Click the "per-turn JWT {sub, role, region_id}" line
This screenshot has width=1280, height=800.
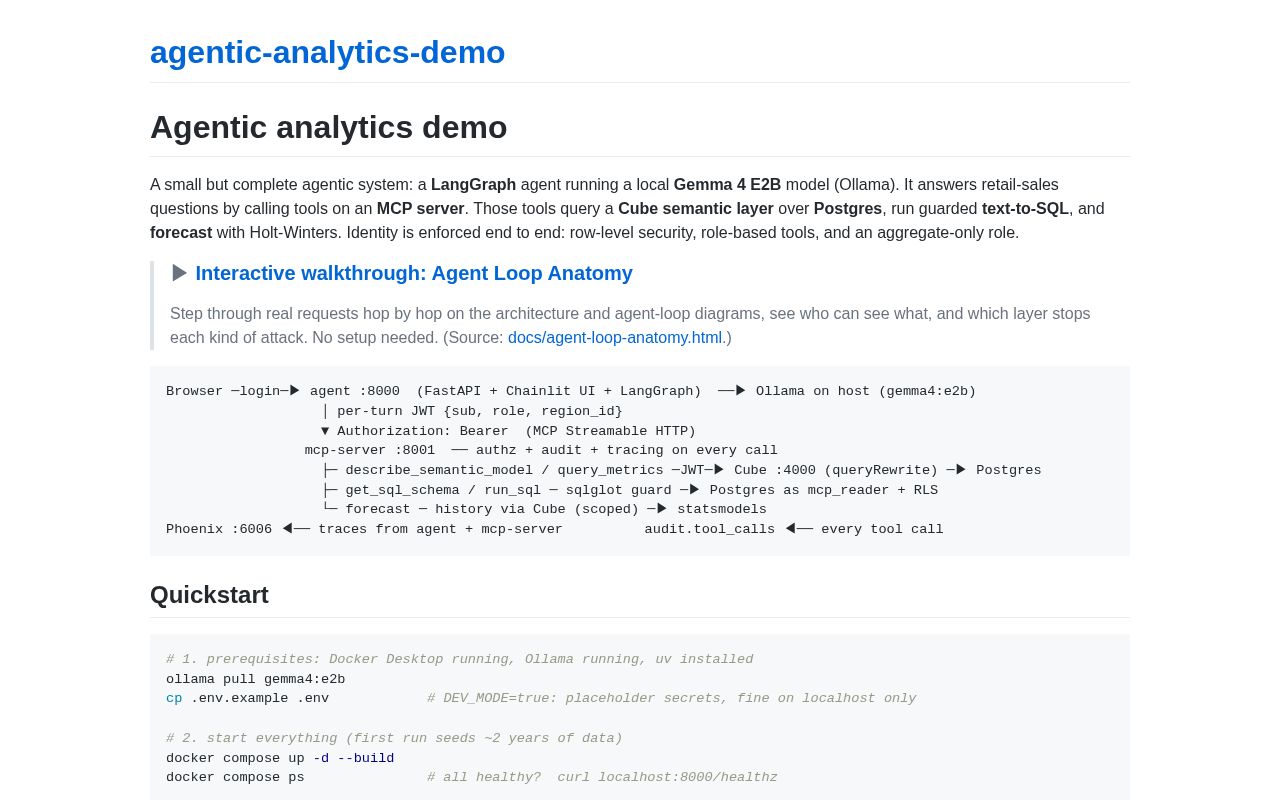point(480,411)
